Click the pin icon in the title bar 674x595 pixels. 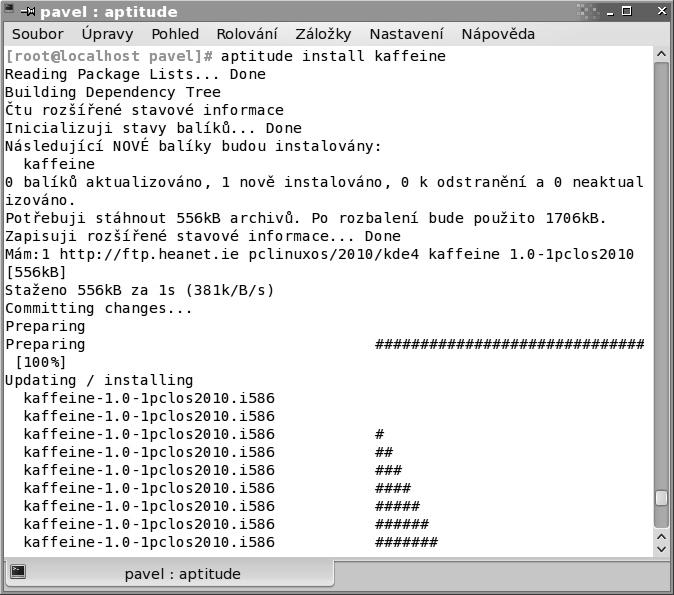tap(28, 12)
